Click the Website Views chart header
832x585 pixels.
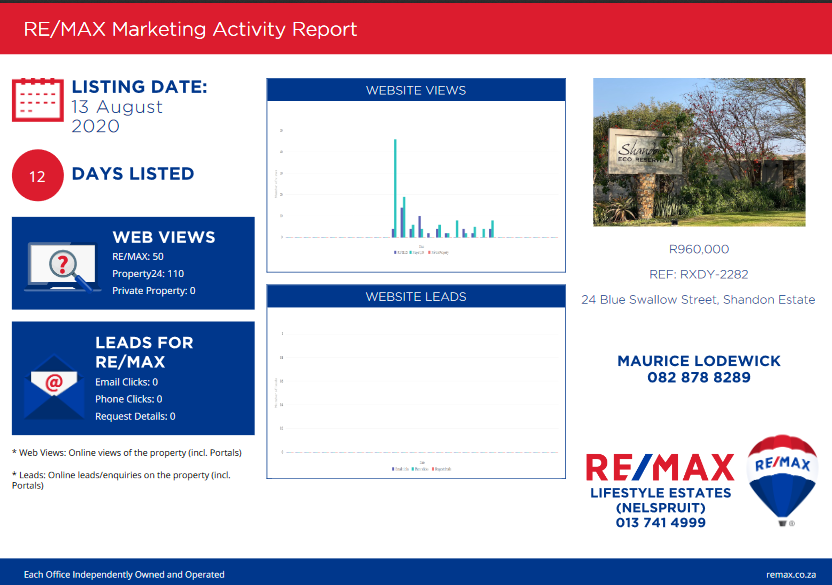(x=416, y=90)
